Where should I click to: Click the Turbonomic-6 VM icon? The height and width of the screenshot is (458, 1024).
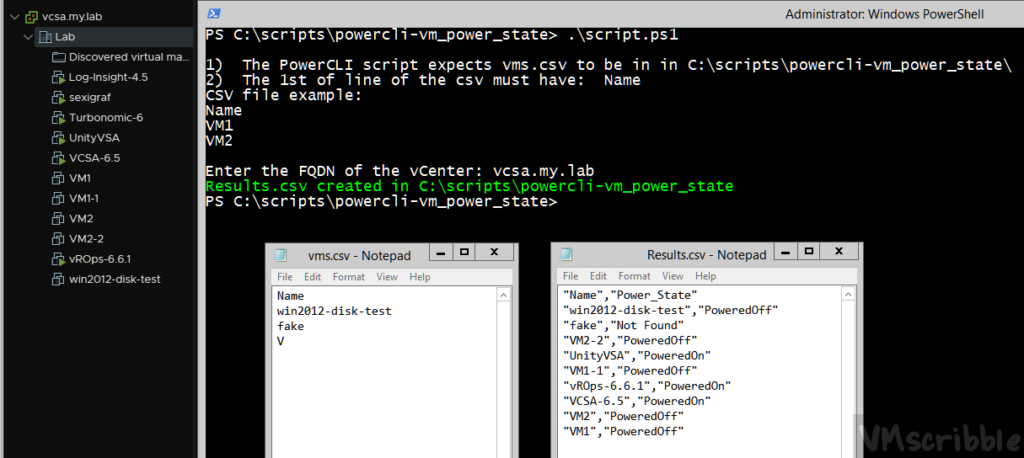58,117
